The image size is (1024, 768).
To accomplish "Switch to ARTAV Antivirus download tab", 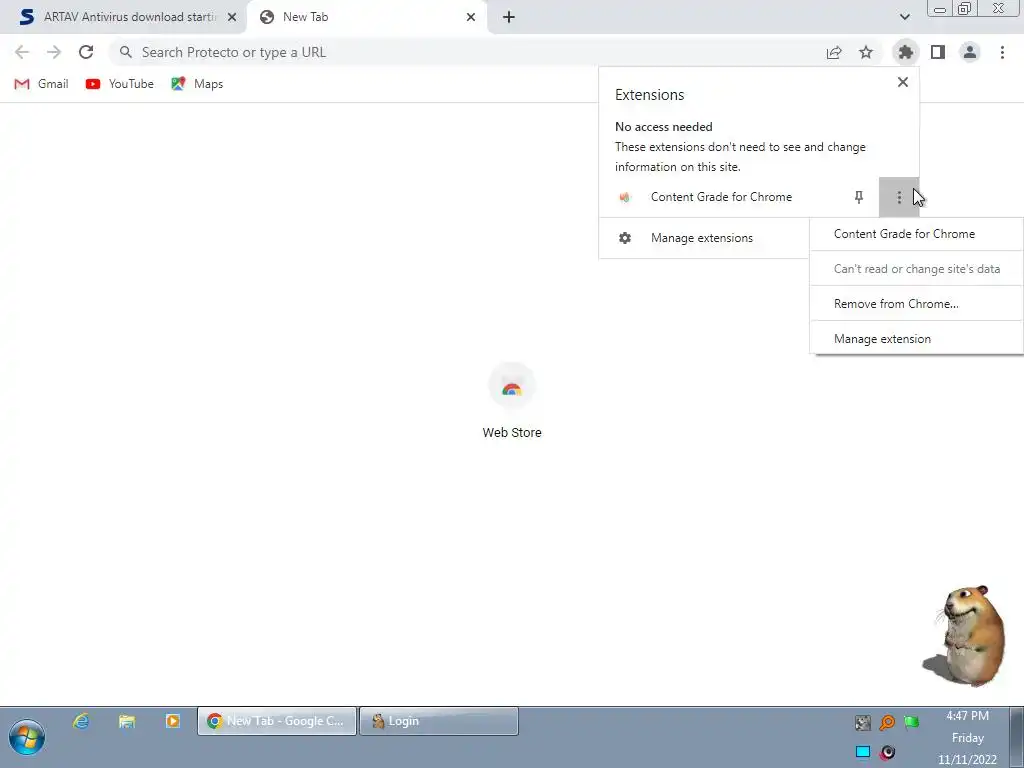I will (x=123, y=17).
